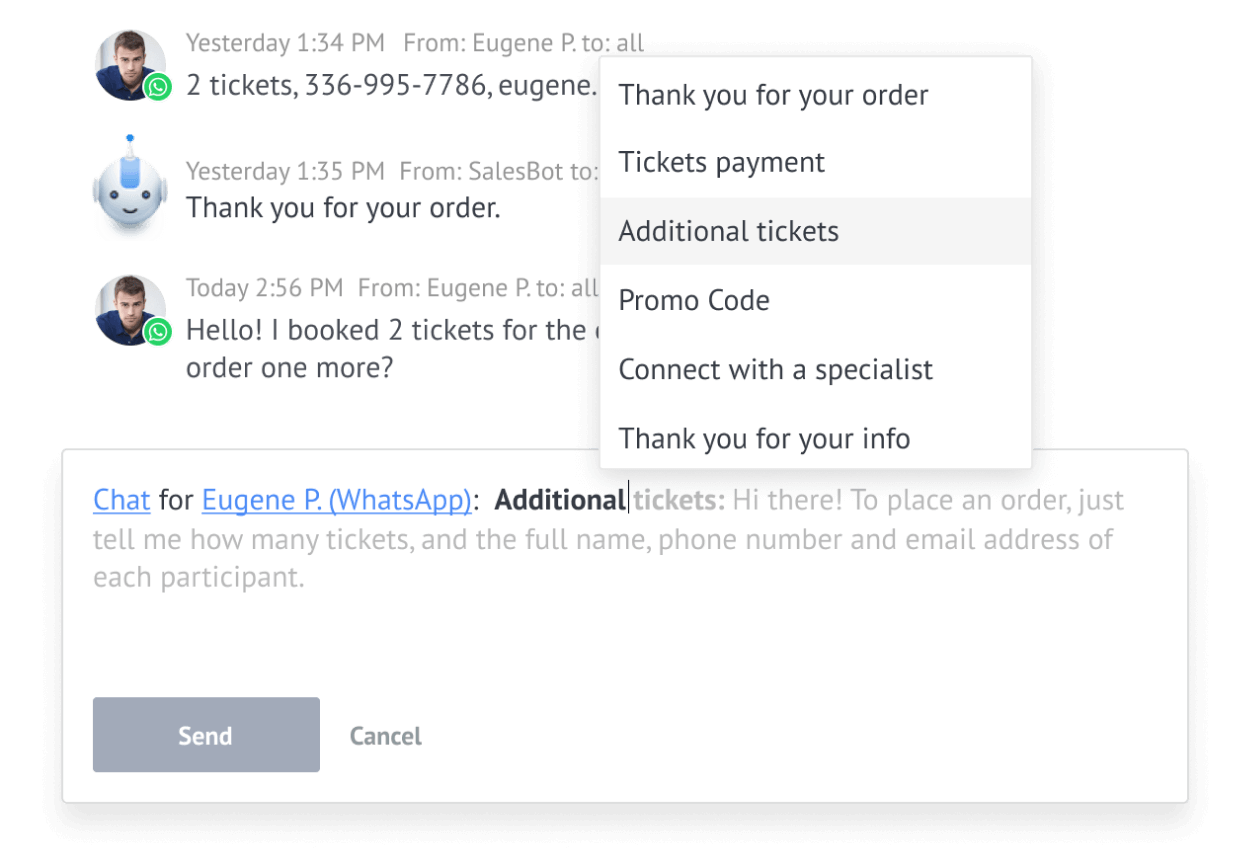Image resolution: width=1241 pixels, height=868 pixels.
Task: Click Eugene P.'s avatar on today's message
Action: click(x=130, y=310)
